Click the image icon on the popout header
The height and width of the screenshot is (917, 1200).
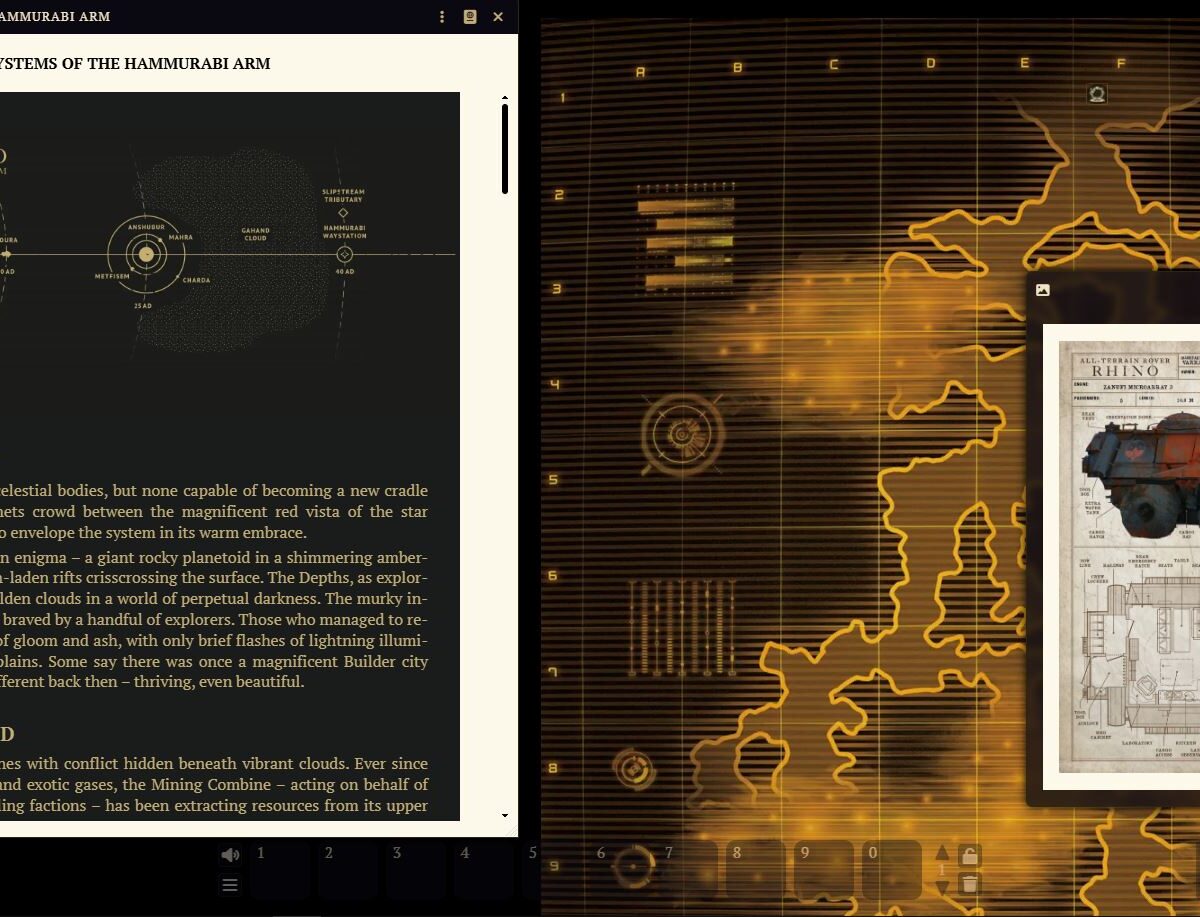[x=1043, y=290]
